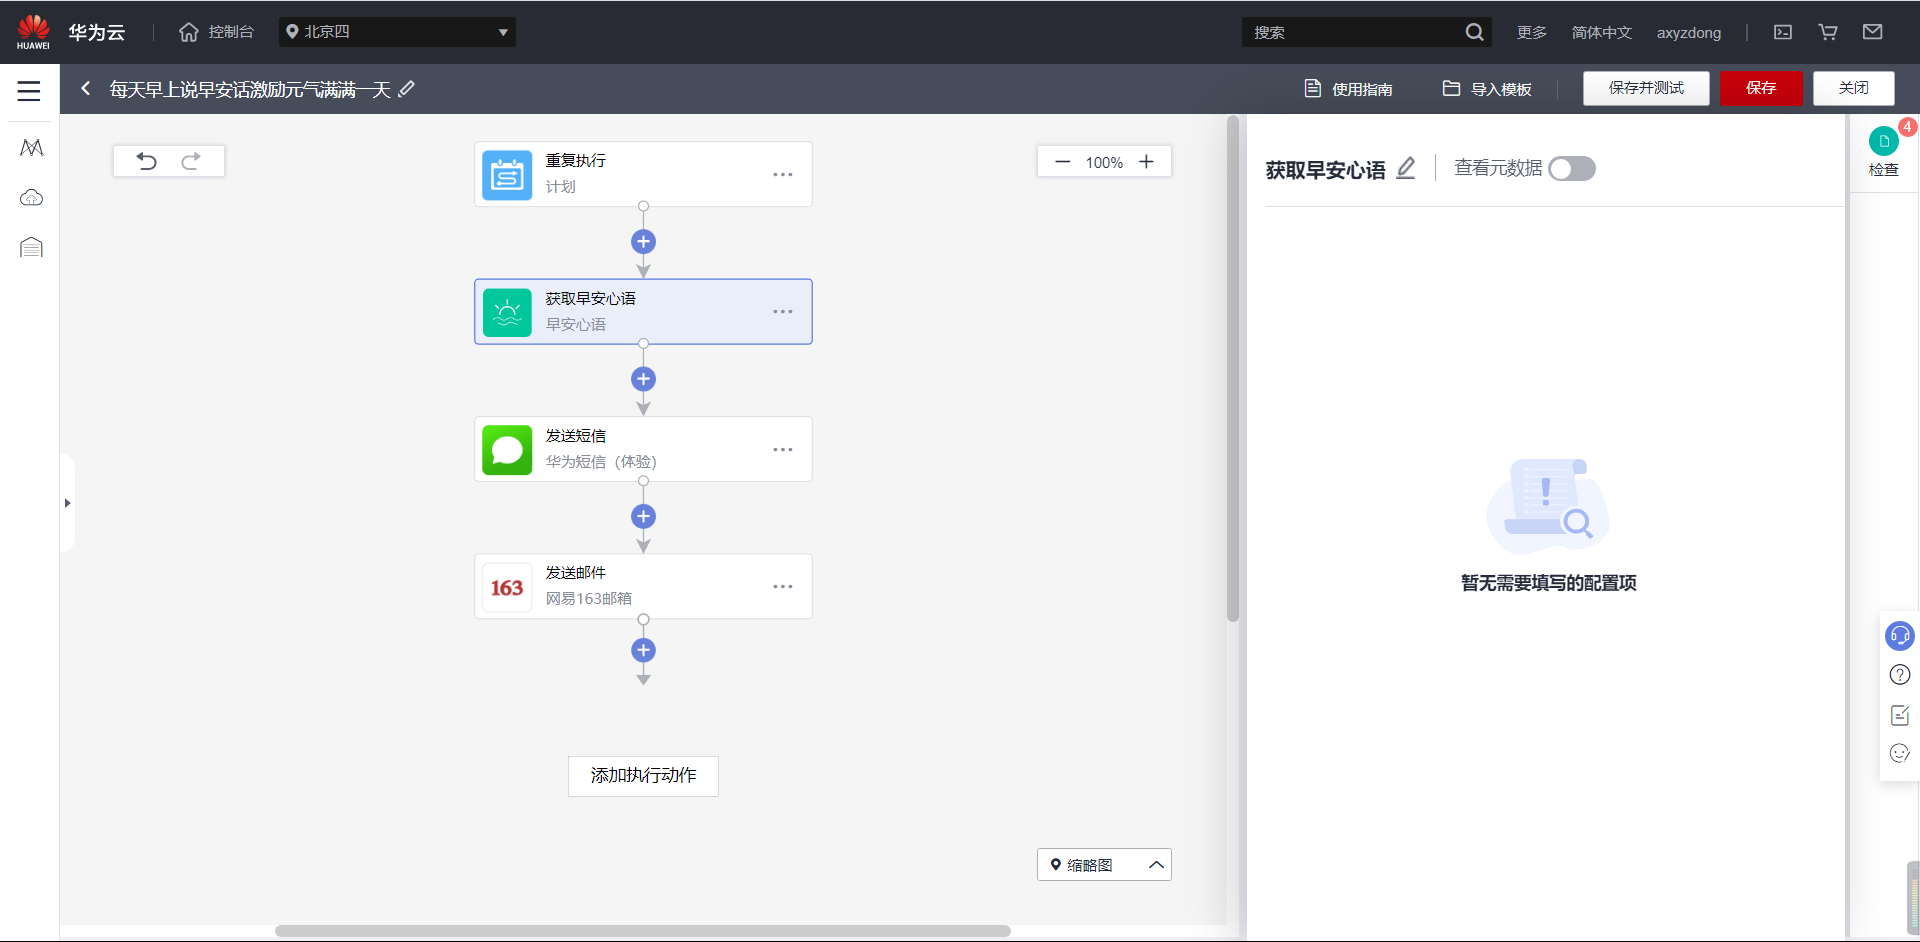This screenshot has width=1920, height=942.
Task: Open the 更多 menu
Action: click(1531, 32)
